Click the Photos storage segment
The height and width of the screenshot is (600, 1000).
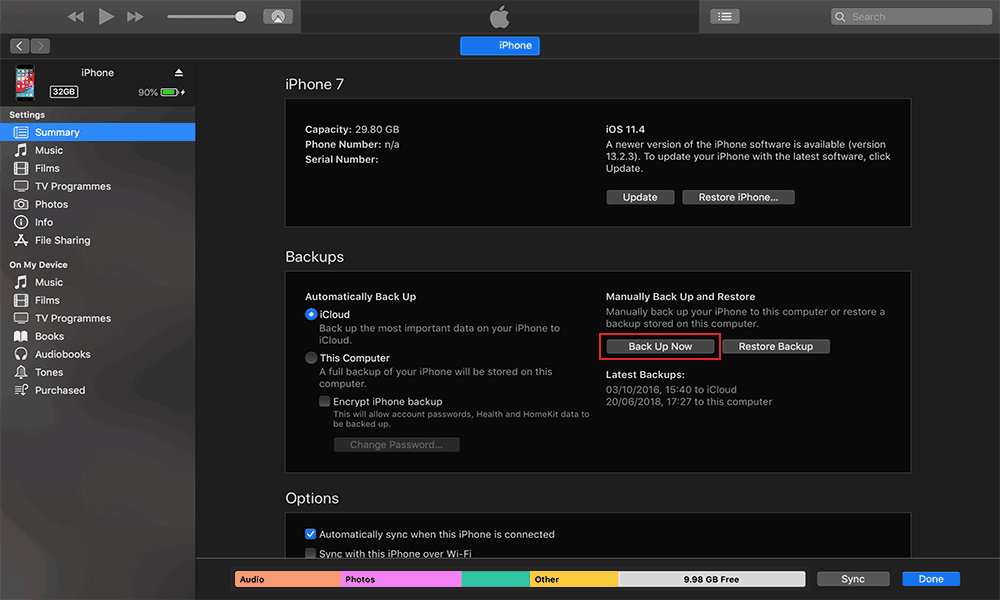tap(401, 579)
